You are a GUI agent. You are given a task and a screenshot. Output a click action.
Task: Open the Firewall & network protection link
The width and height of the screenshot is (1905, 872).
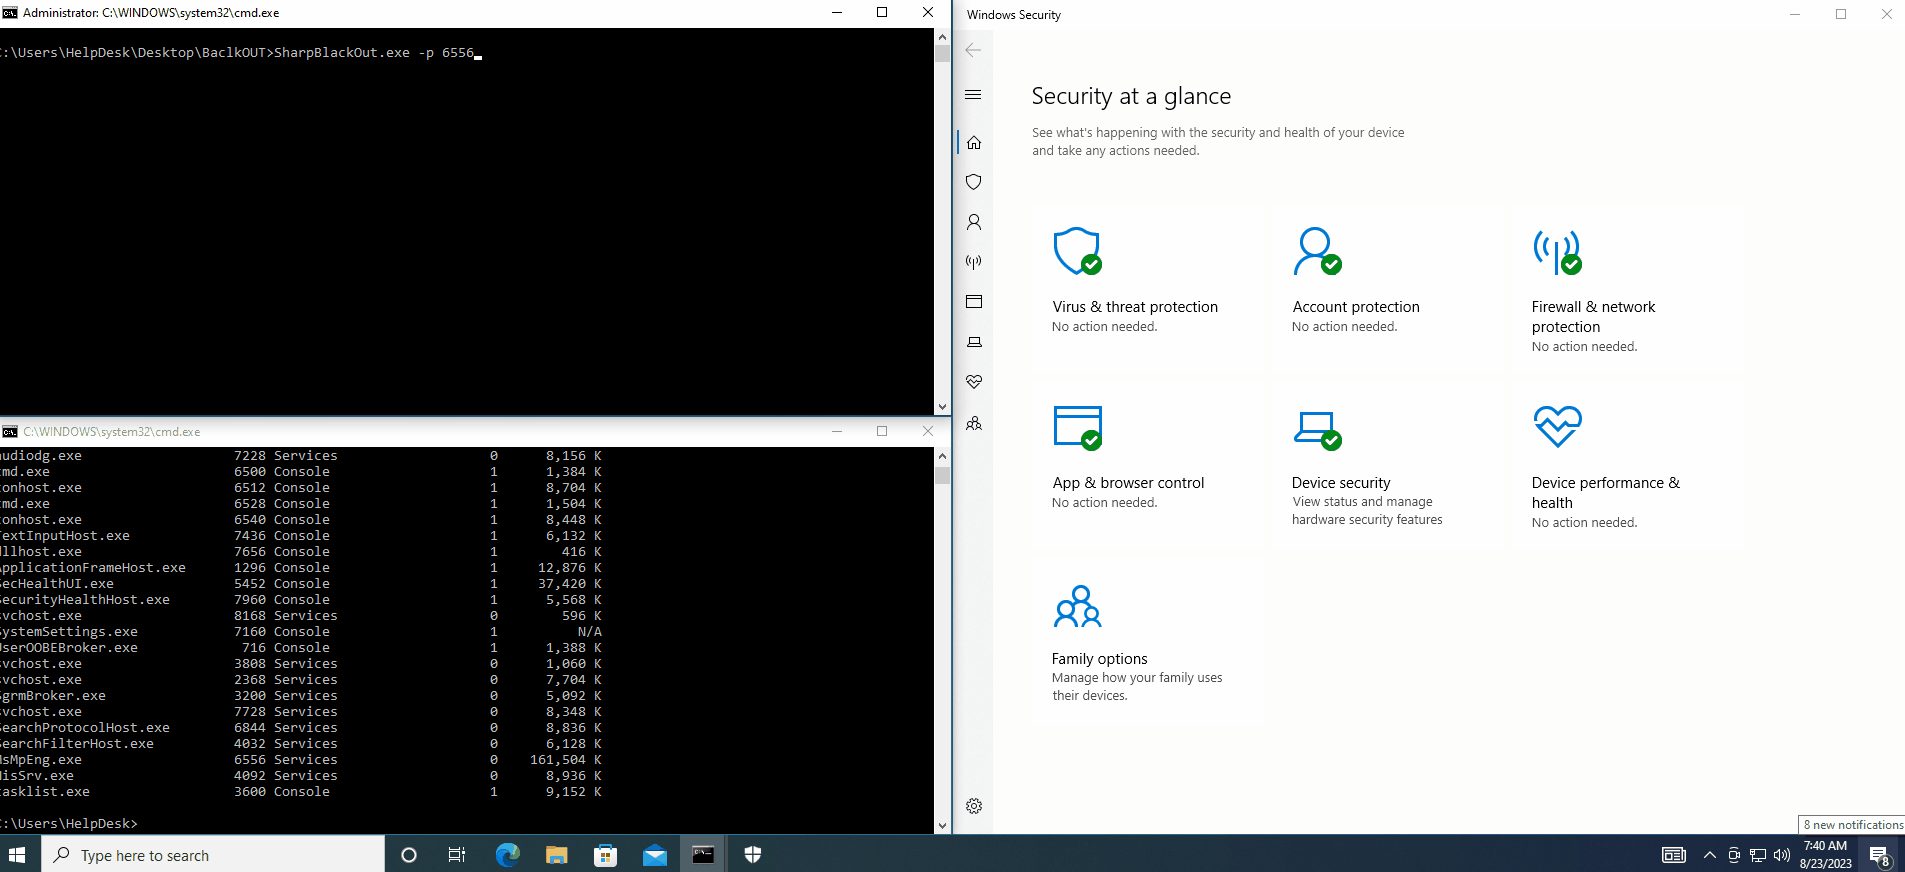pyautogui.click(x=1593, y=317)
